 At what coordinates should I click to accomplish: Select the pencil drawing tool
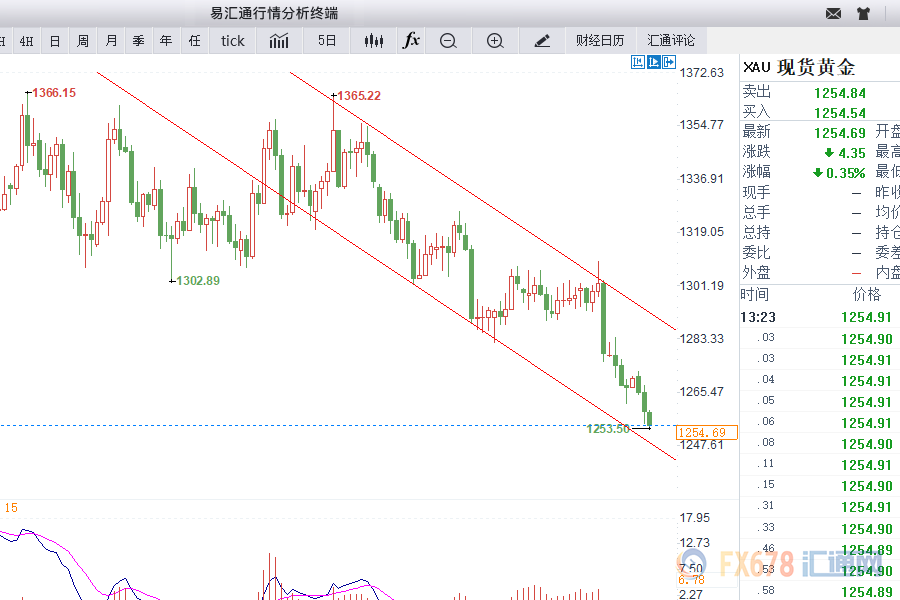pos(542,41)
